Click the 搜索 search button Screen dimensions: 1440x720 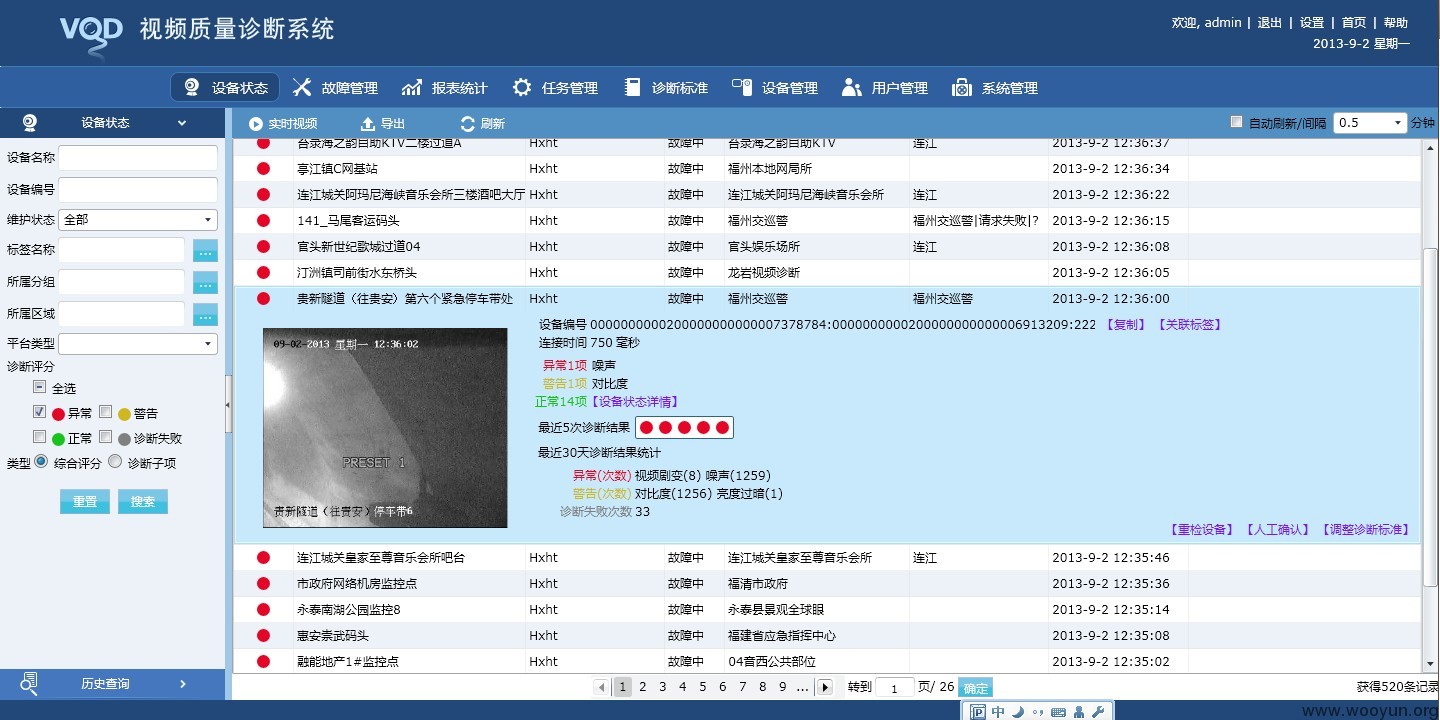coord(143,502)
